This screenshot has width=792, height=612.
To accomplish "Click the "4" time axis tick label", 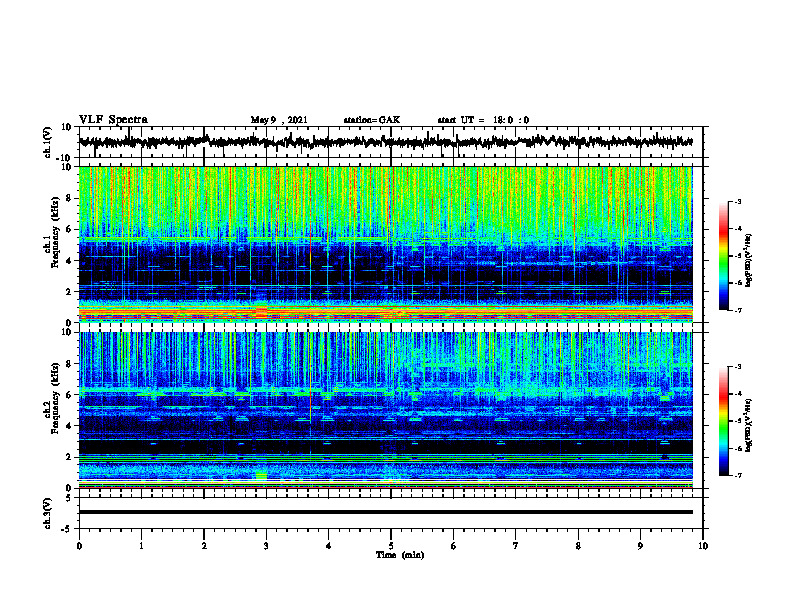I will (x=329, y=546).
